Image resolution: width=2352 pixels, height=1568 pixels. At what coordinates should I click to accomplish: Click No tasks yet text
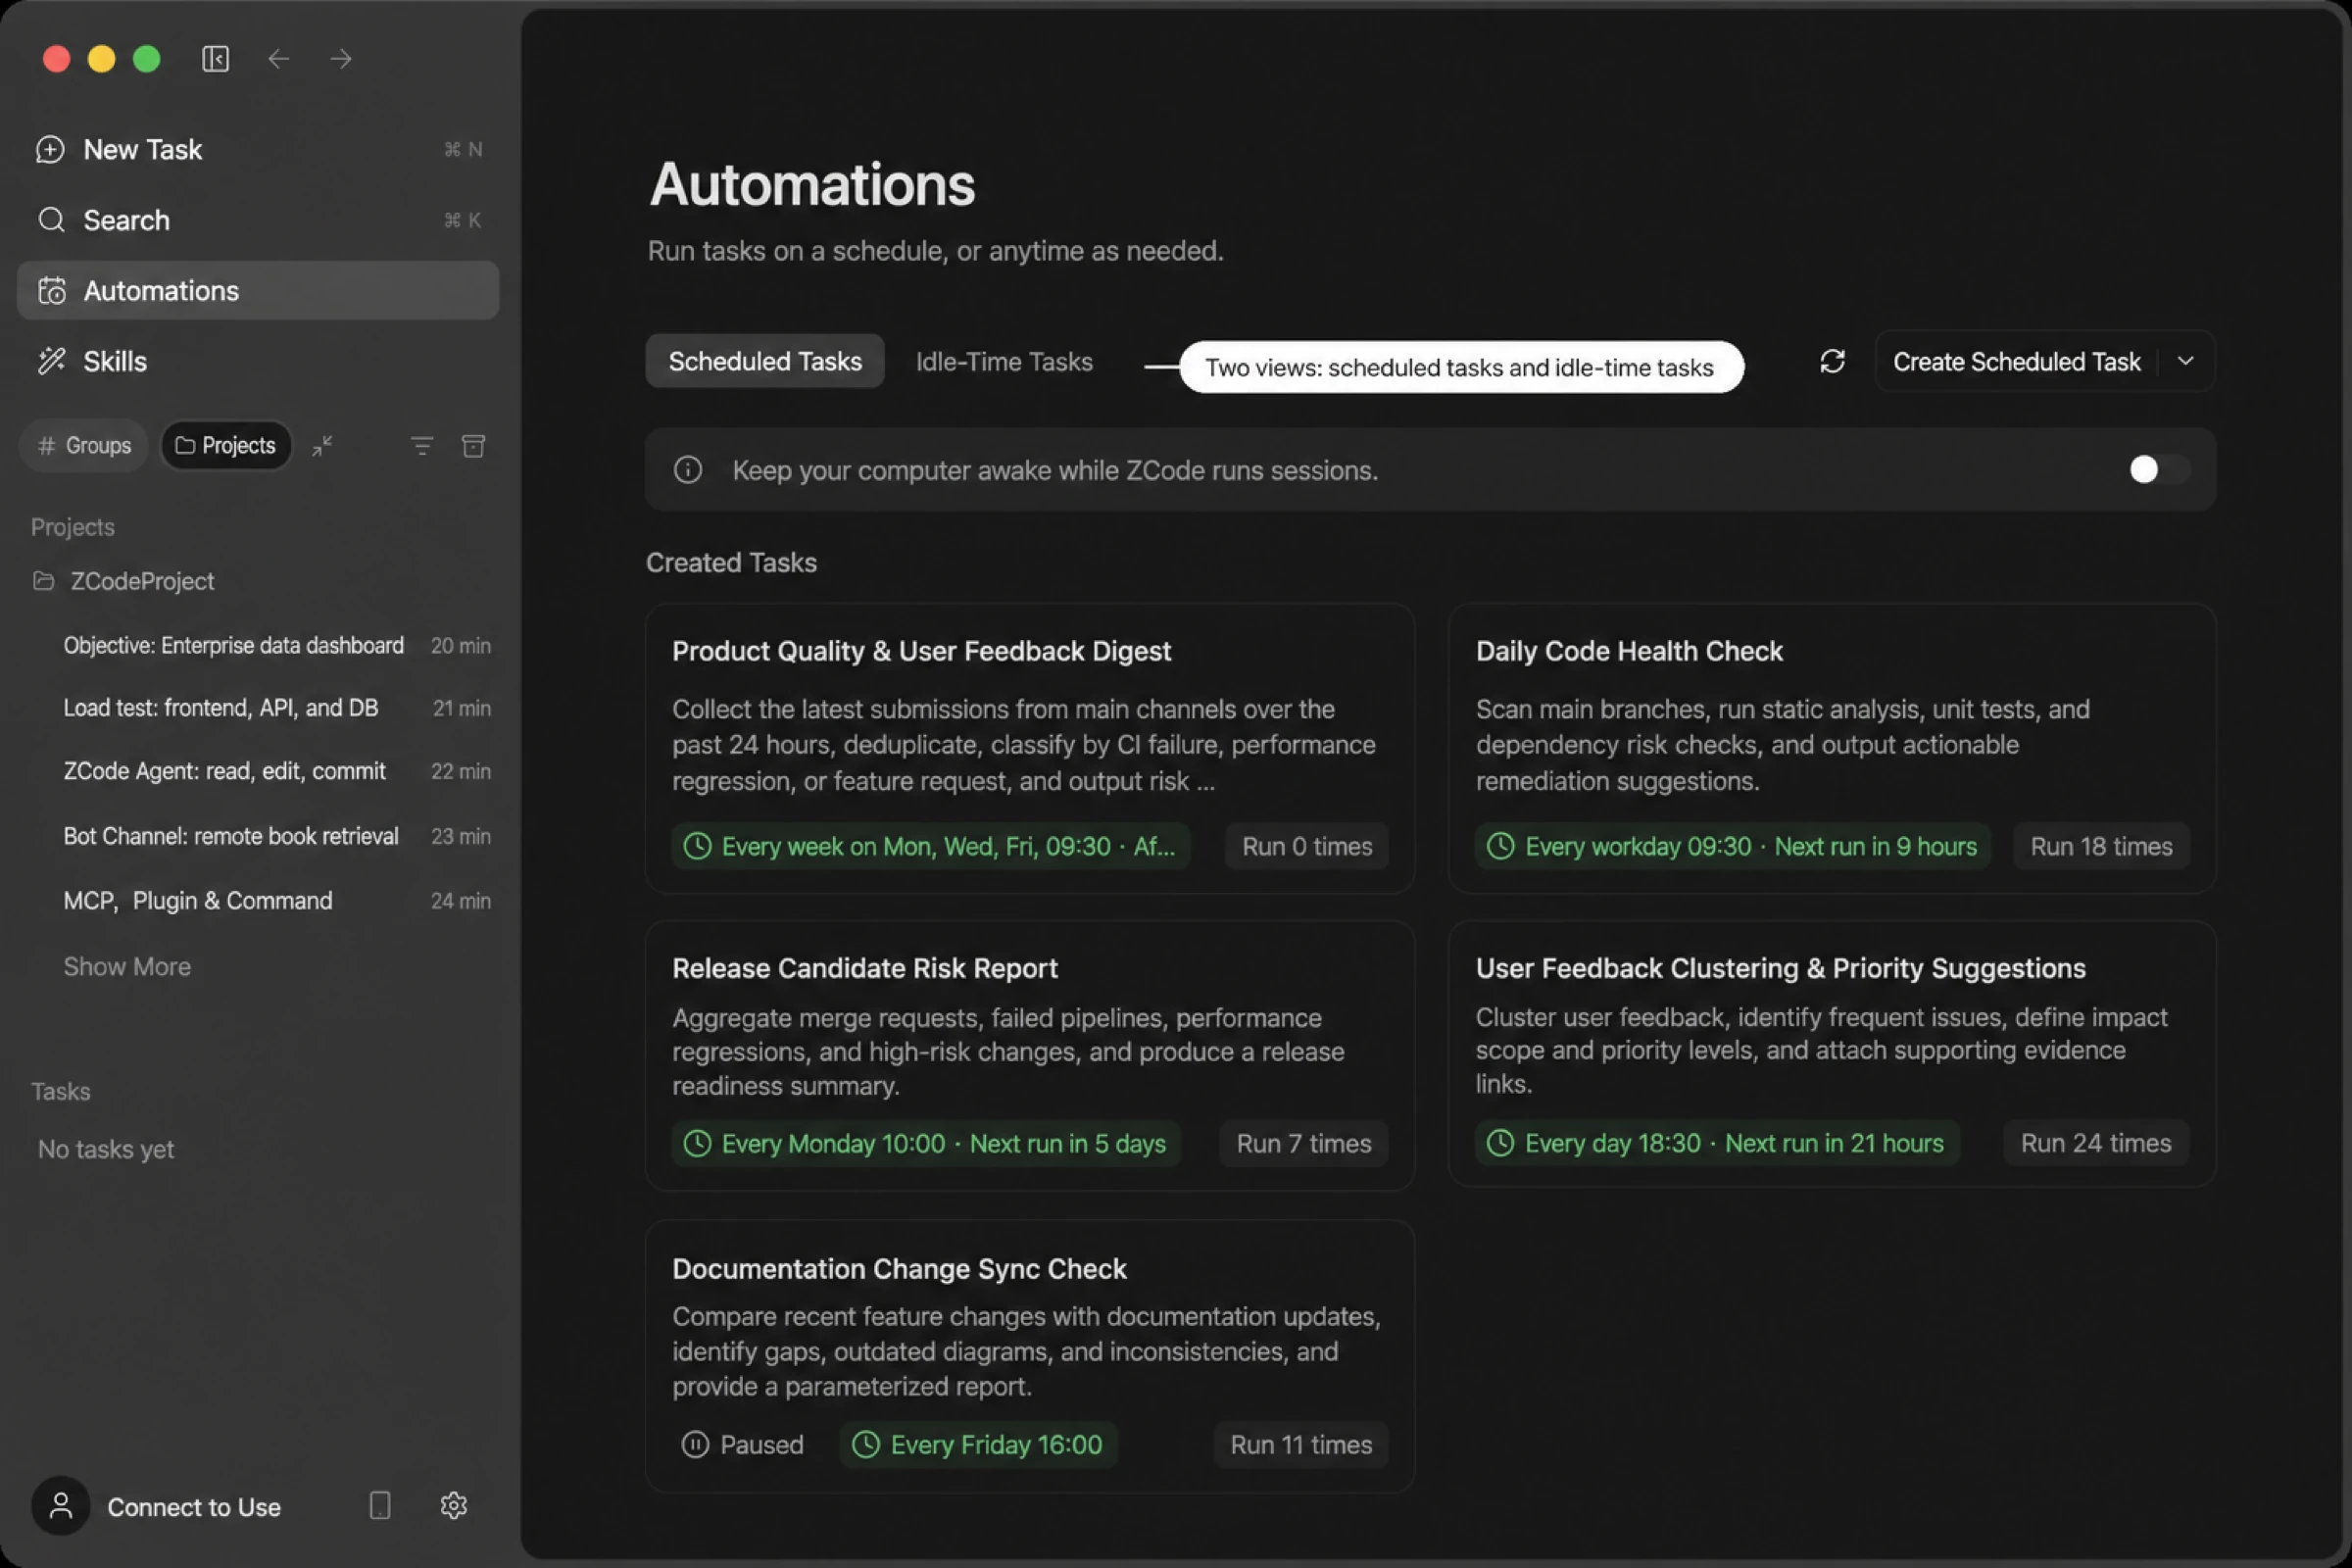click(x=106, y=1150)
